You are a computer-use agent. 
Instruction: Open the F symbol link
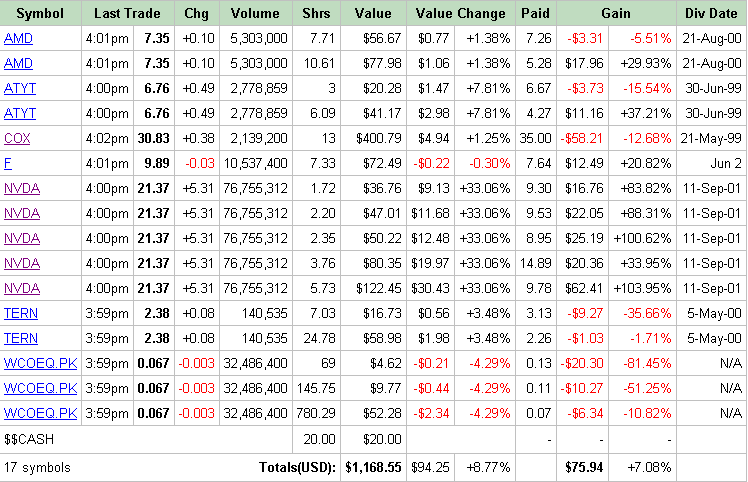pos(8,163)
